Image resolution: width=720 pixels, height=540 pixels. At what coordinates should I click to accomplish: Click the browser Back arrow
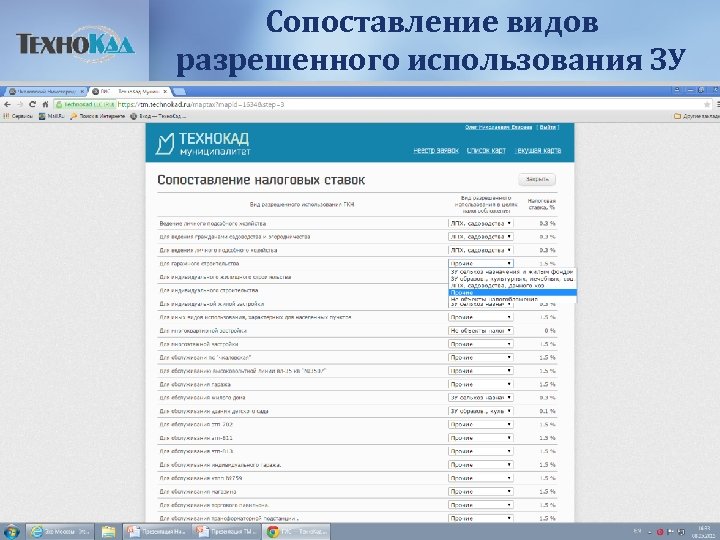pos(7,105)
